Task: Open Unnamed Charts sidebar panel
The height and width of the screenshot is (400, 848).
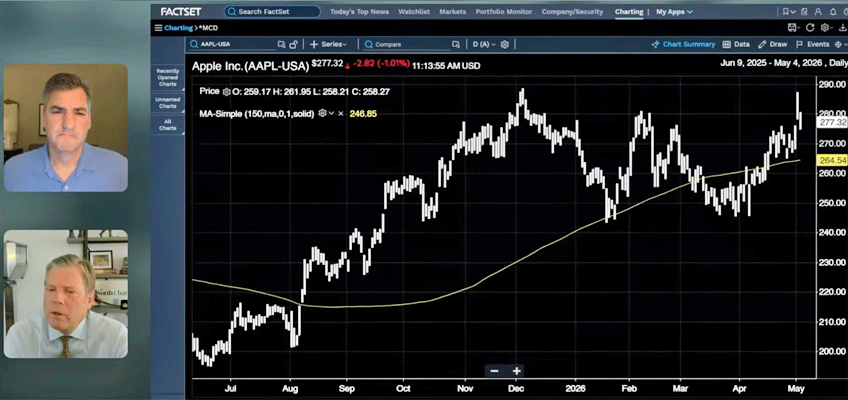Action: click(x=168, y=103)
